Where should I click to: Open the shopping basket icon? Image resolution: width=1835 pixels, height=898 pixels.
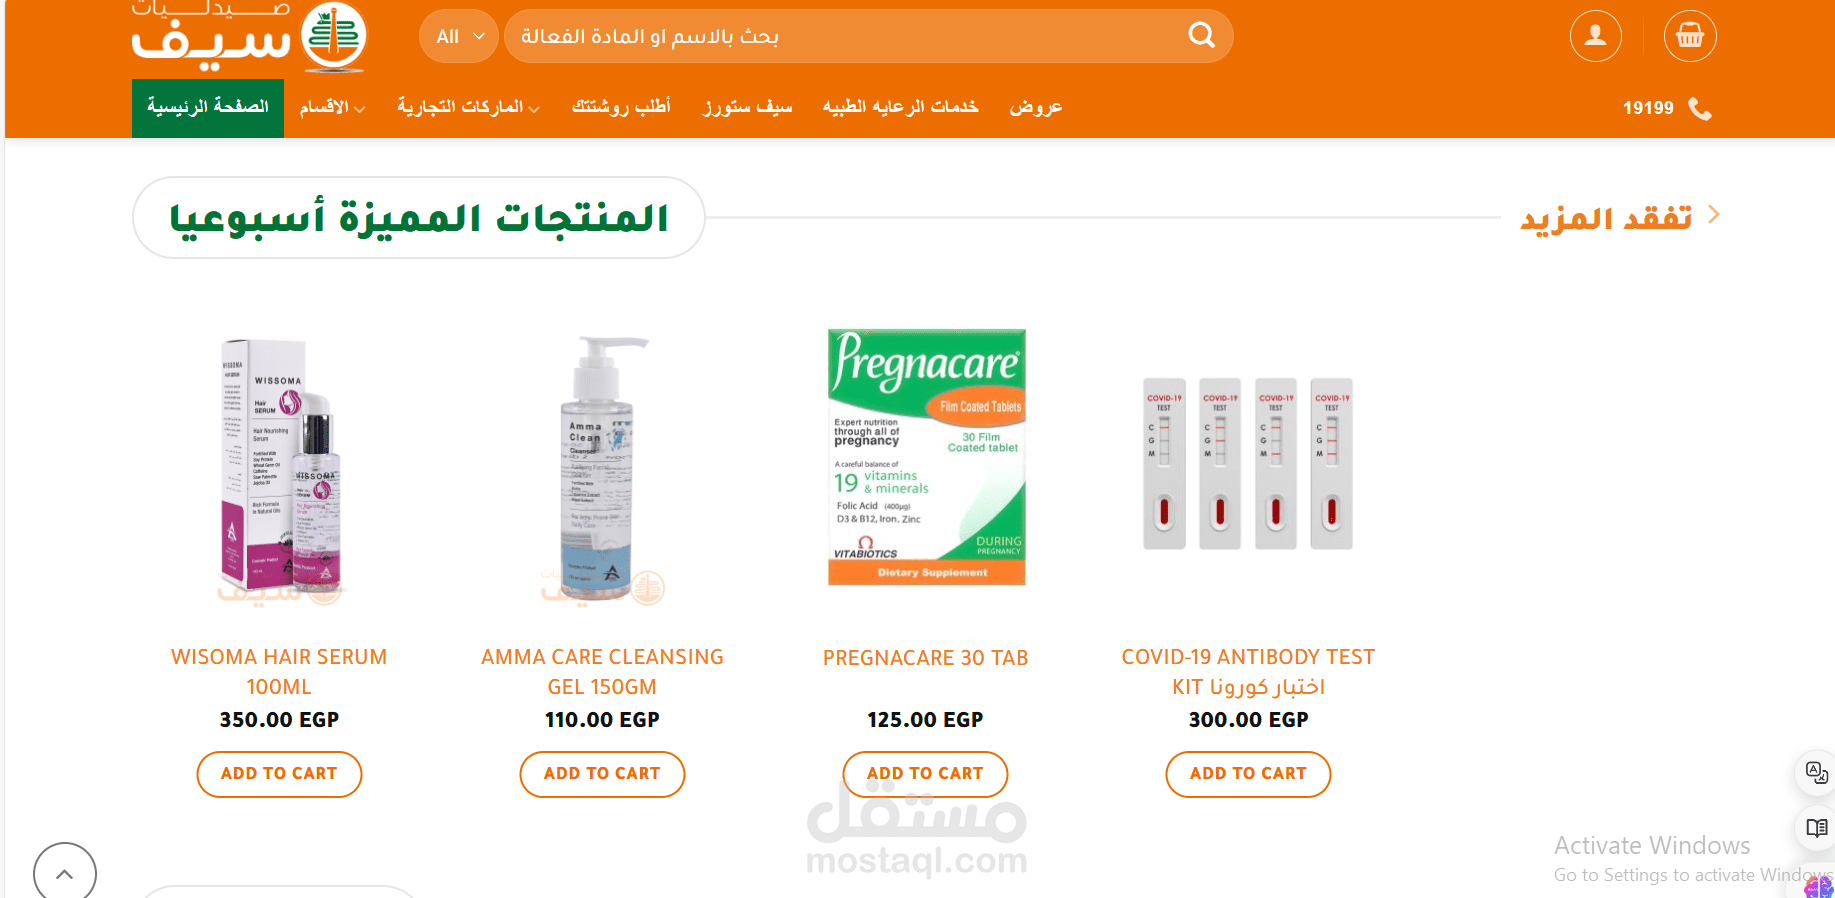click(1690, 36)
